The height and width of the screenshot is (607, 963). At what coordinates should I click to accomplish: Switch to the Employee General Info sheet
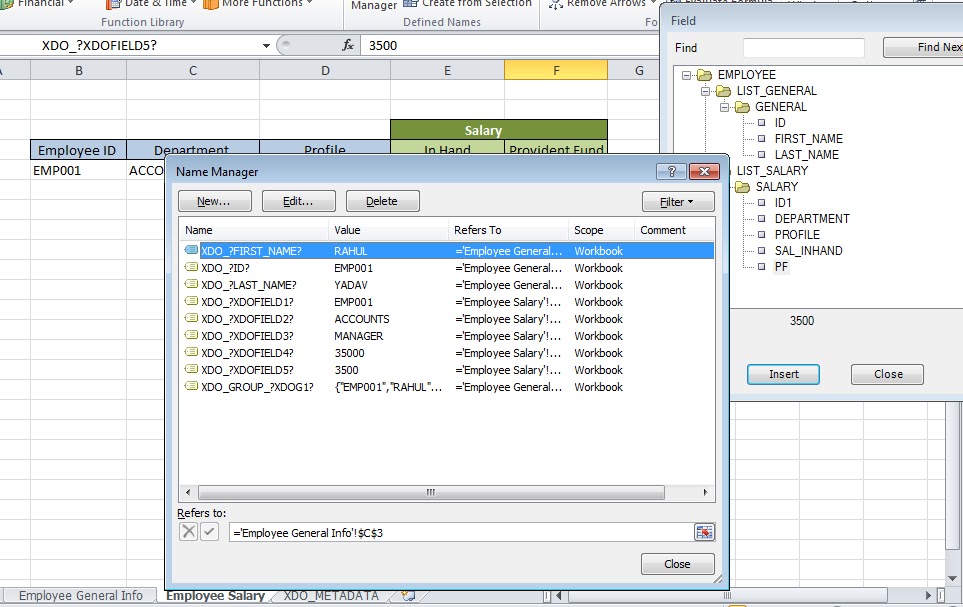click(x=78, y=595)
